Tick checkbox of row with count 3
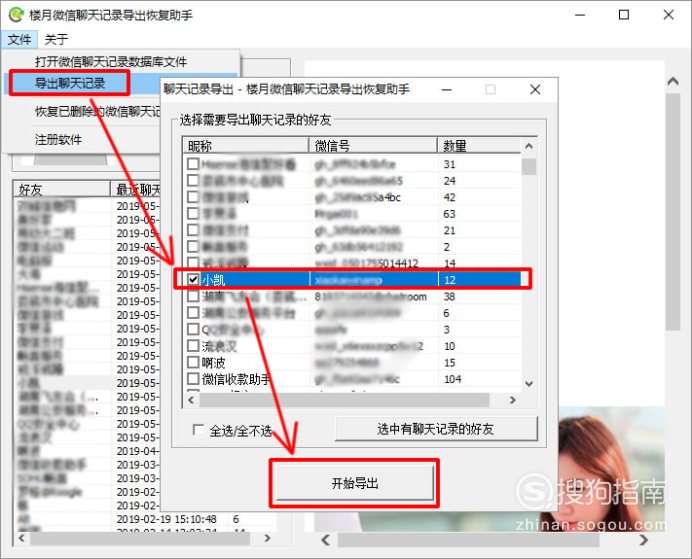The height and width of the screenshot is (559, 692). pos(193,329)
